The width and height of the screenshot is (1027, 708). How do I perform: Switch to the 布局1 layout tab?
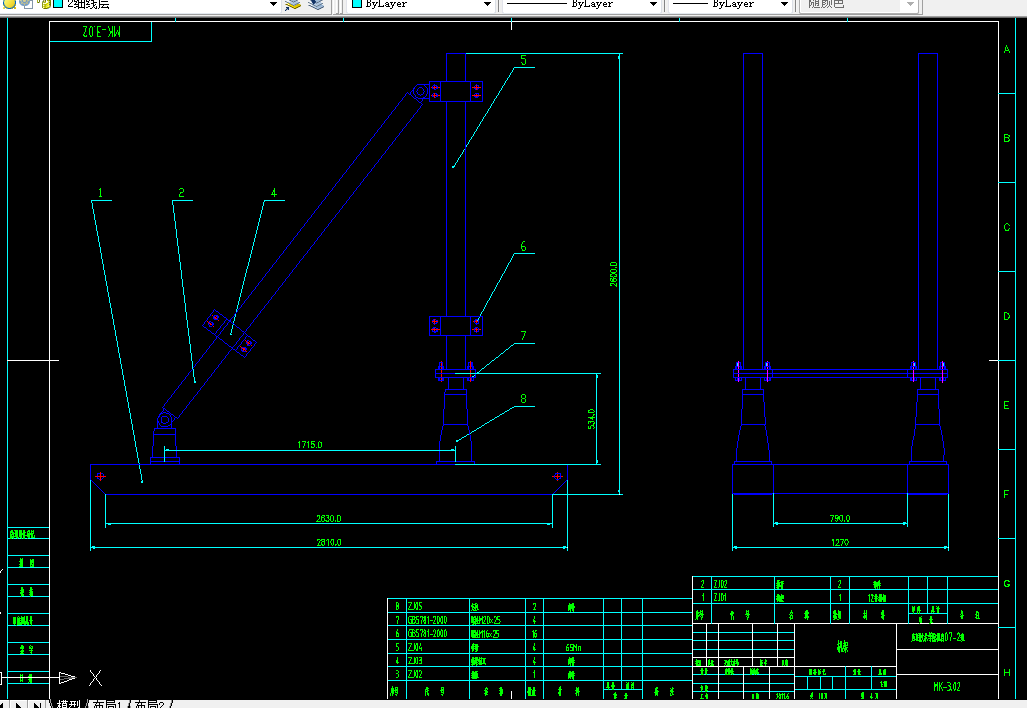coord(107,703)
